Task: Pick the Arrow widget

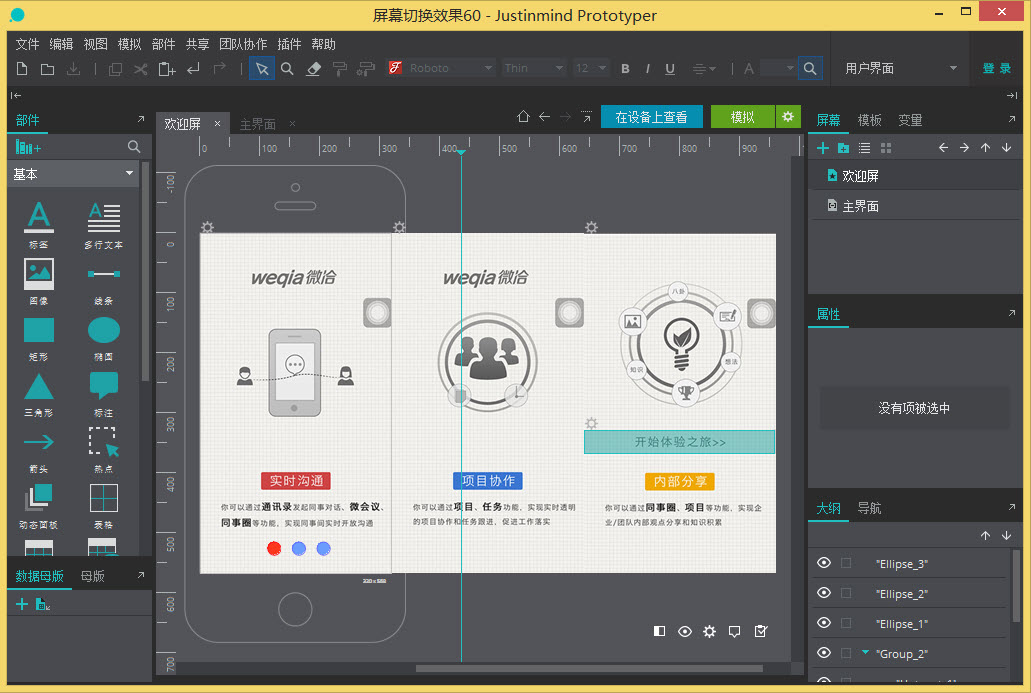Action: coord(39,450)
